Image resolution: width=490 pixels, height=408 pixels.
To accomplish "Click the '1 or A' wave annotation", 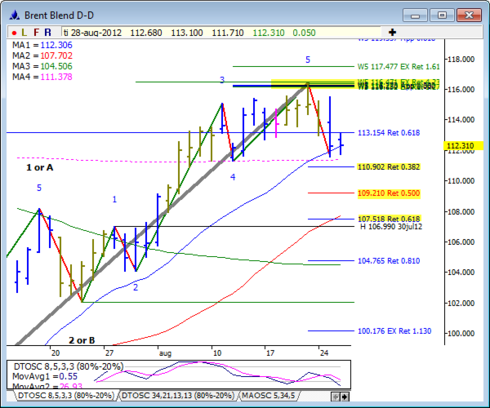I will (x=40, y=168).
